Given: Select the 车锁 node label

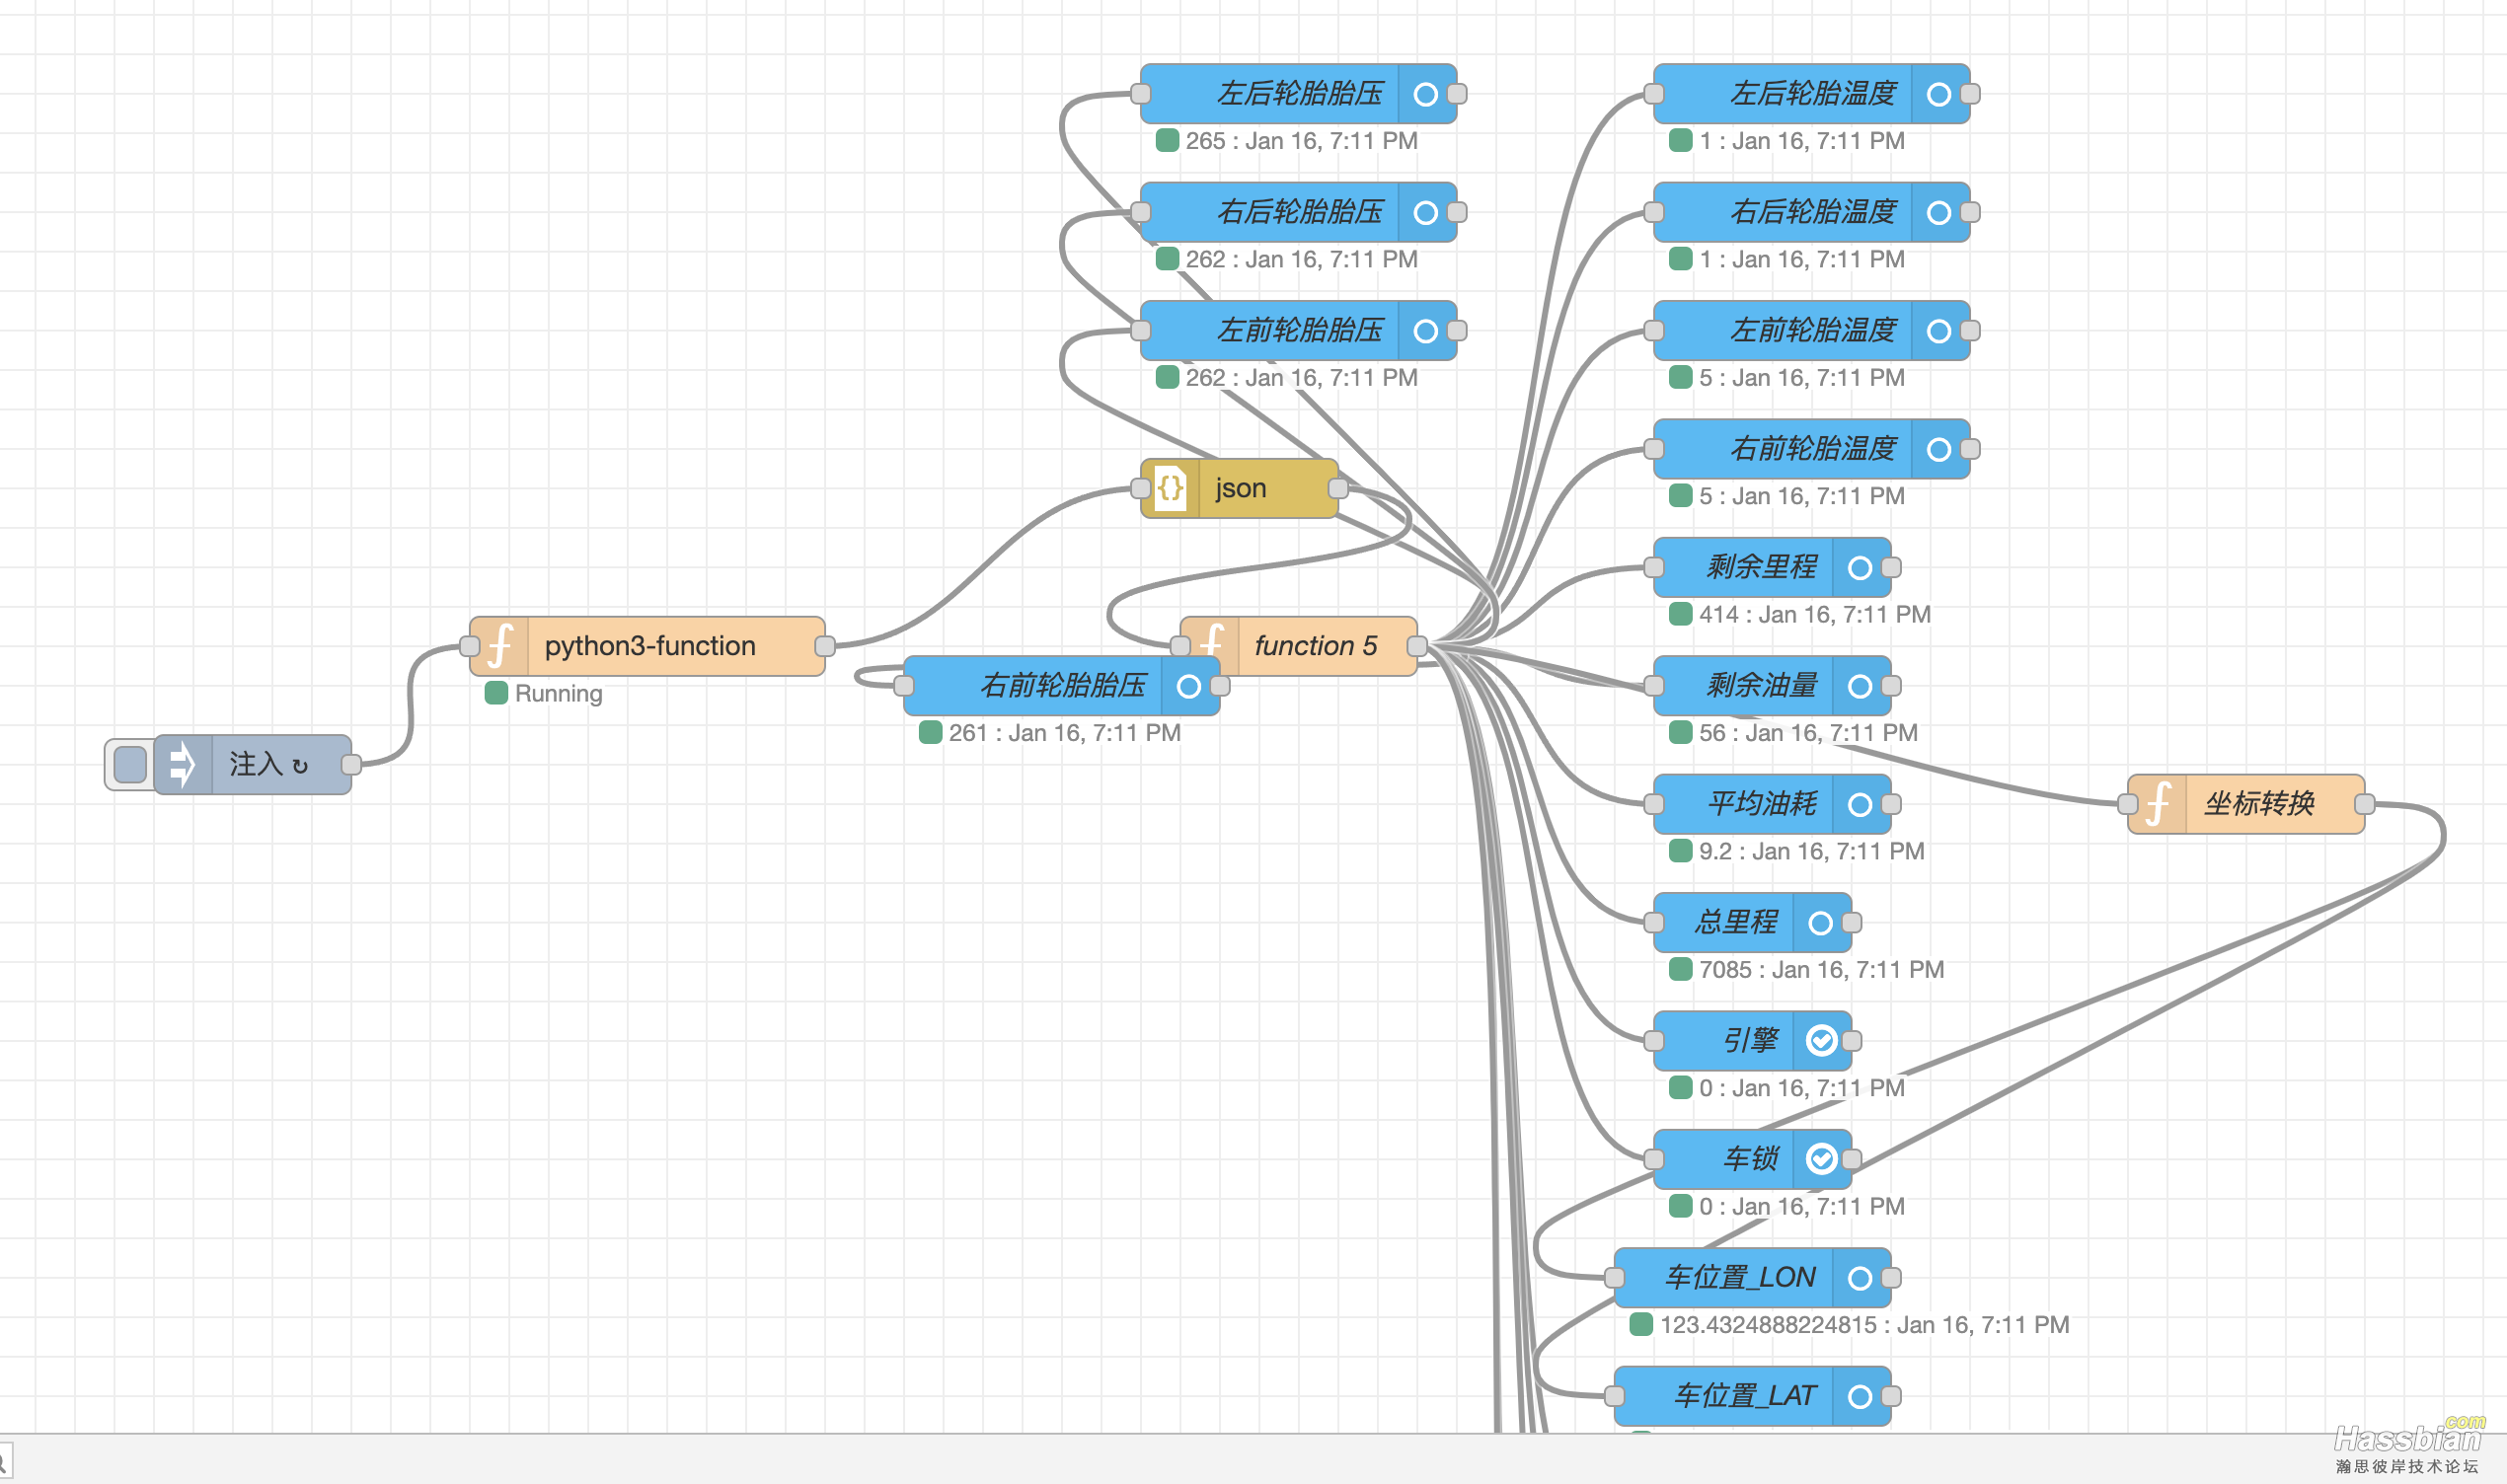Looking at the screenshot, I should click(1750, 1159).
